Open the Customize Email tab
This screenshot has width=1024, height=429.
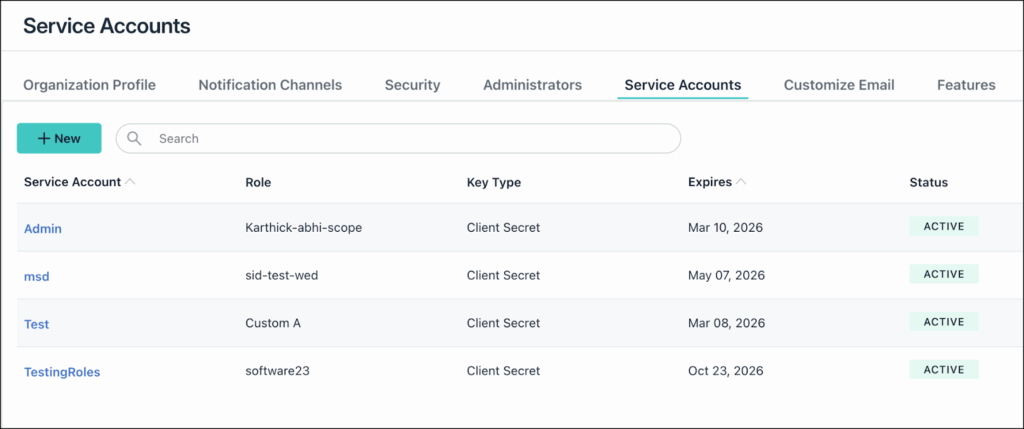pos(838,85)
